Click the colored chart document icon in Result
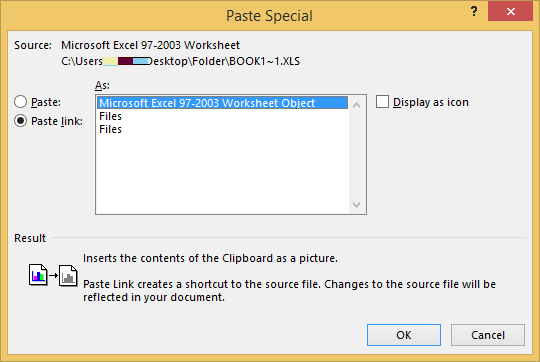540x362 pixels. pyautogui.click(x=38, y=275)
